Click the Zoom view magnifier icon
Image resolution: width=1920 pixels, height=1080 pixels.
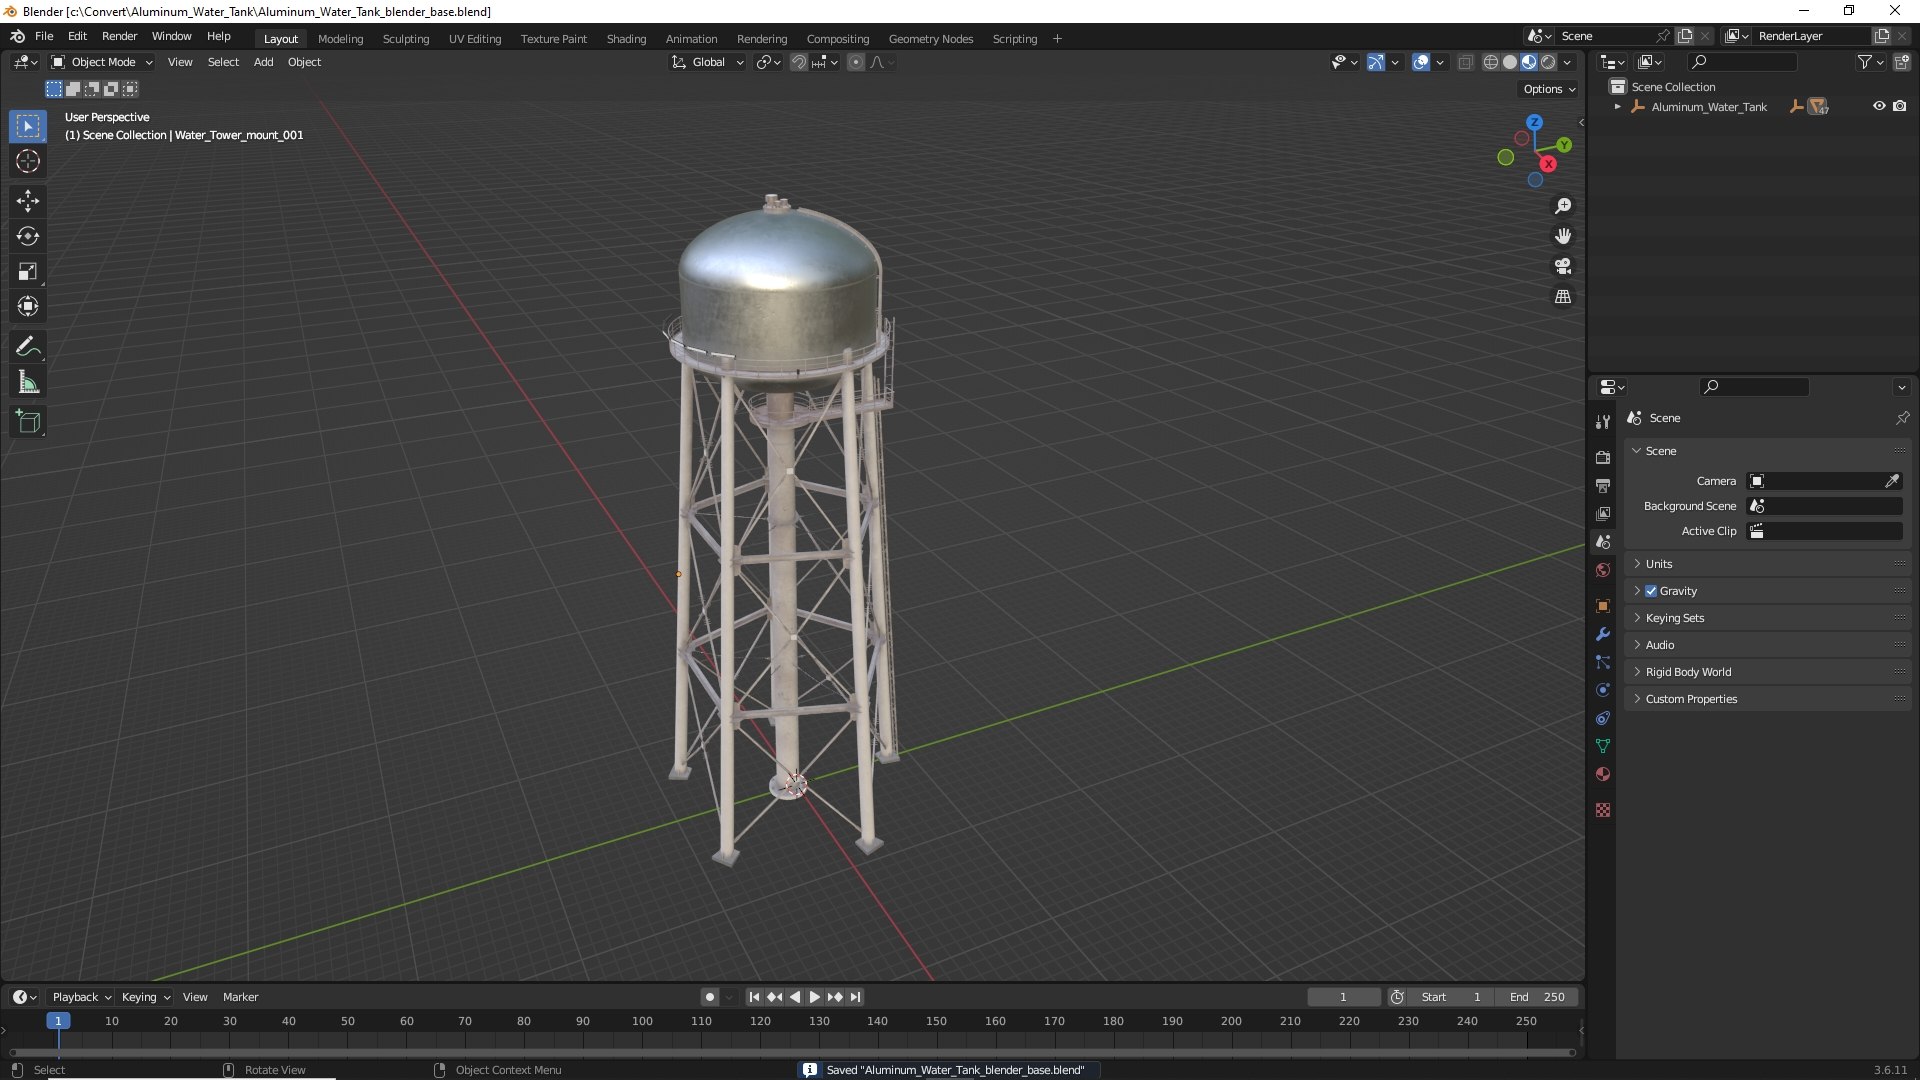[1563, 206]
